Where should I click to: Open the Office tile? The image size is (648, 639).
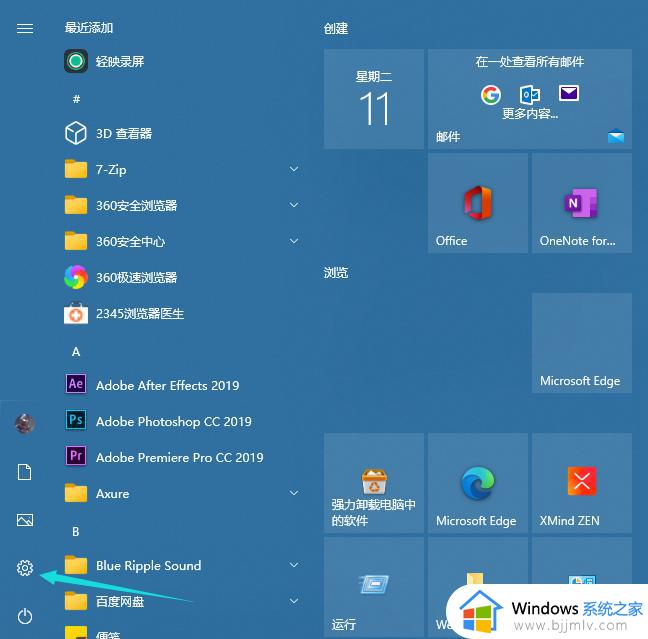[478, 203]
